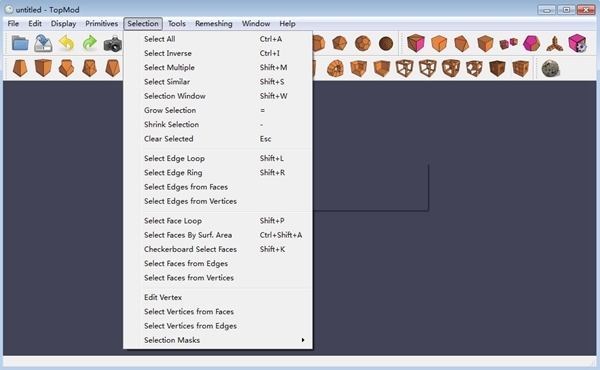
Task: Click the green redo arrow
Action: [90, 43]
